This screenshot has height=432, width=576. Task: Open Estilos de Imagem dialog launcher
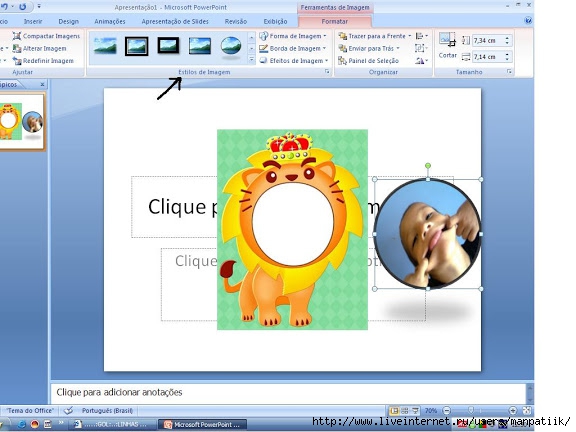[327, 72]
